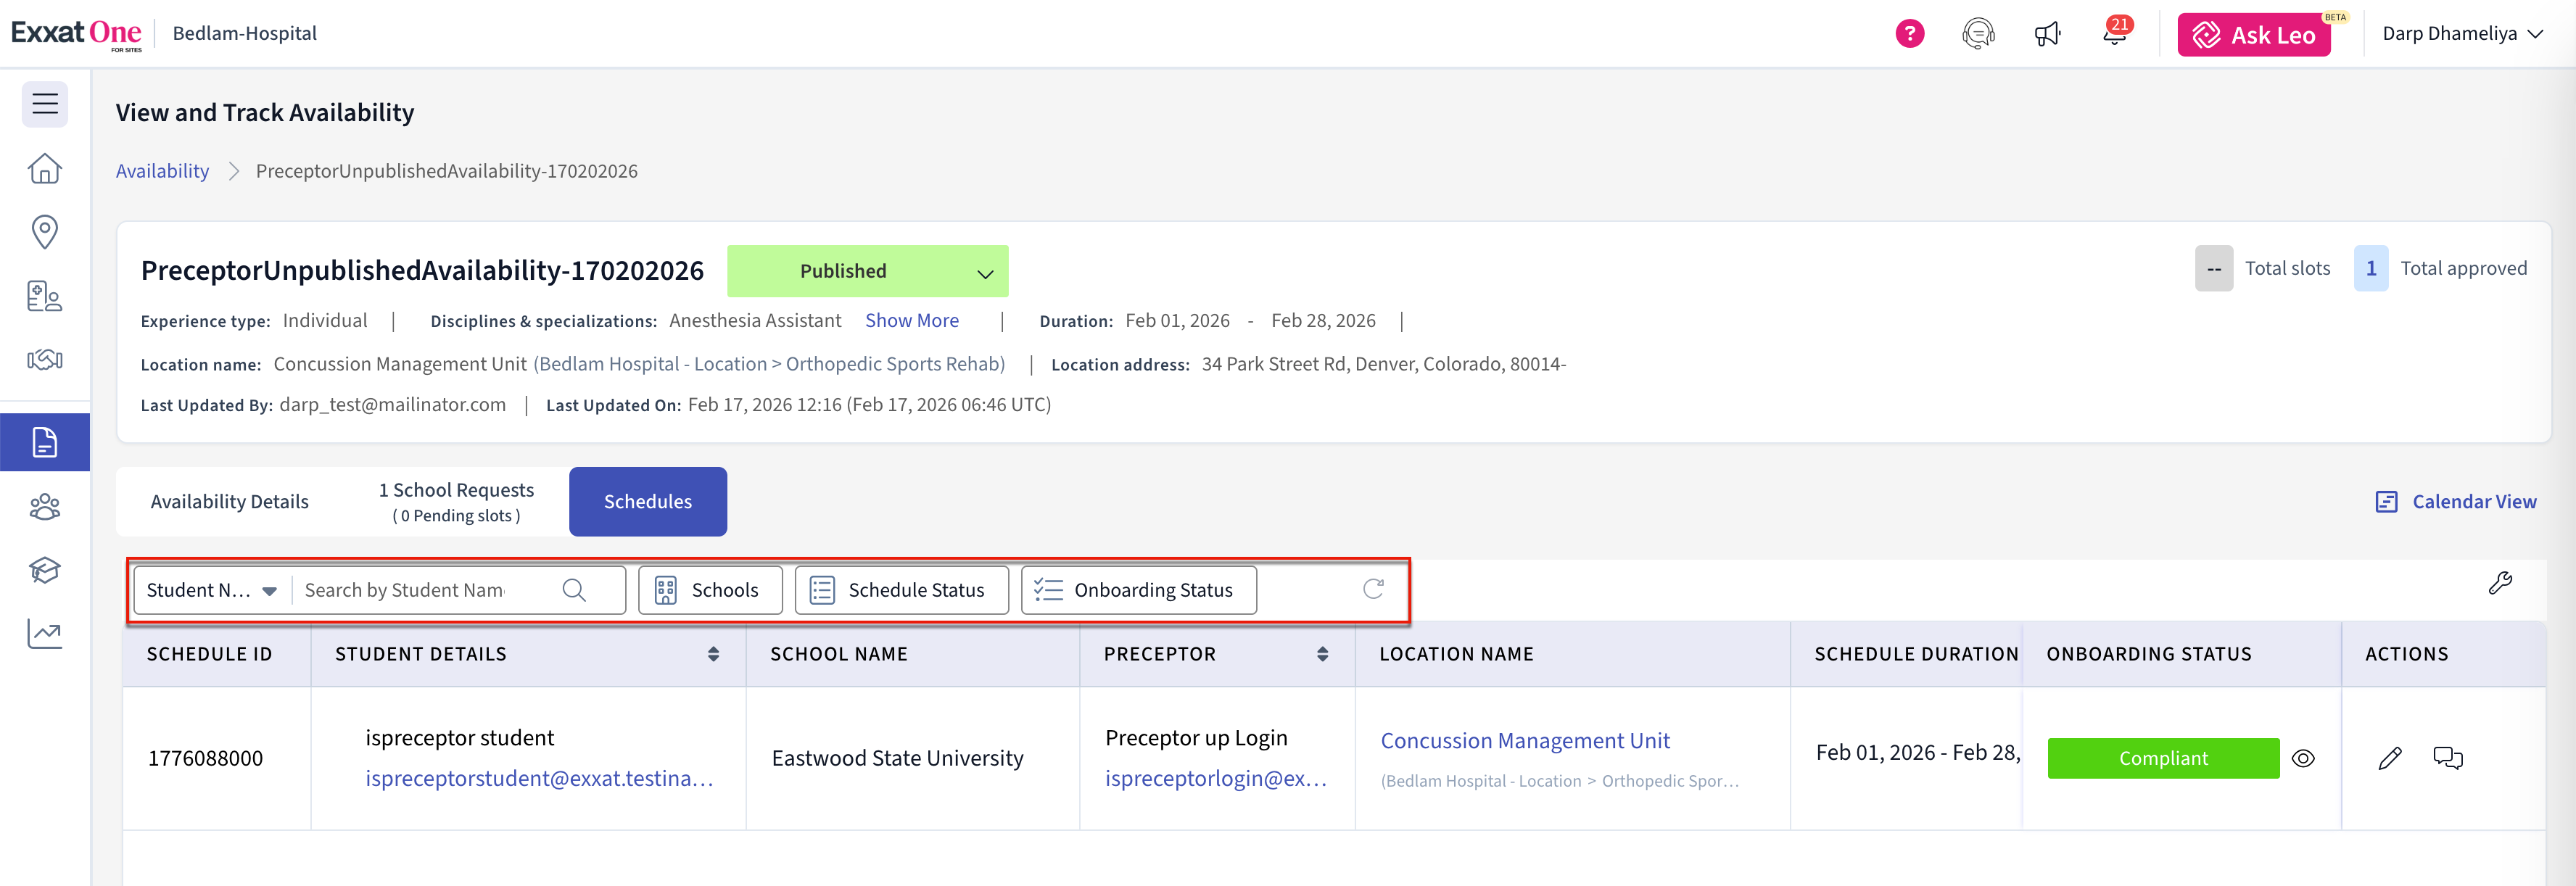Edit schedule 1776088000 with pencil icon
The width and height of the screenshot is (2576, 886).
[x=2390, y=758]
